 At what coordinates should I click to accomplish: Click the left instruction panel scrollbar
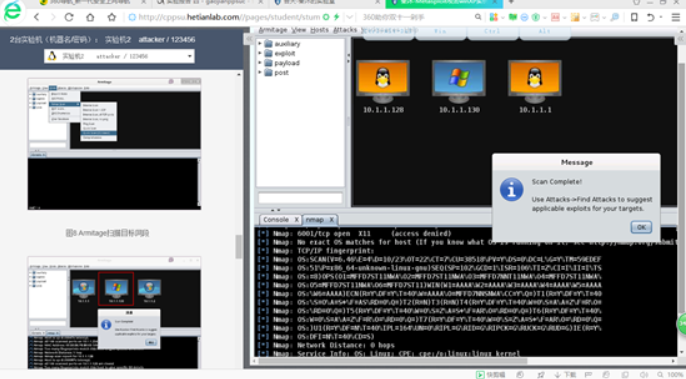point(238,246)
